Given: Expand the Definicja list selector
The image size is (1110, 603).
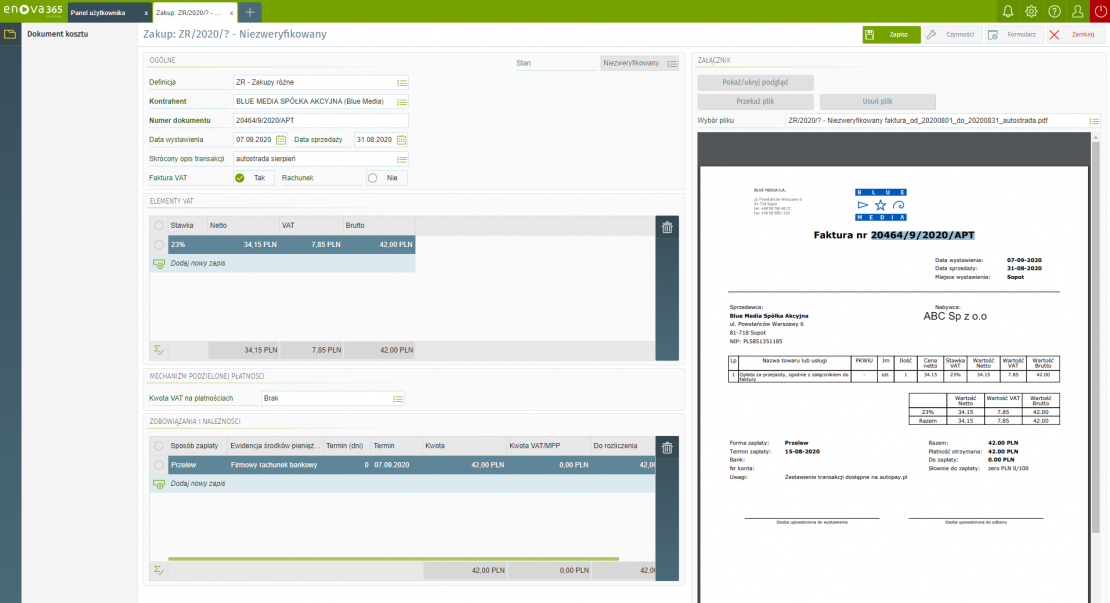Looking at the screenshot, I should pos(401,82).
